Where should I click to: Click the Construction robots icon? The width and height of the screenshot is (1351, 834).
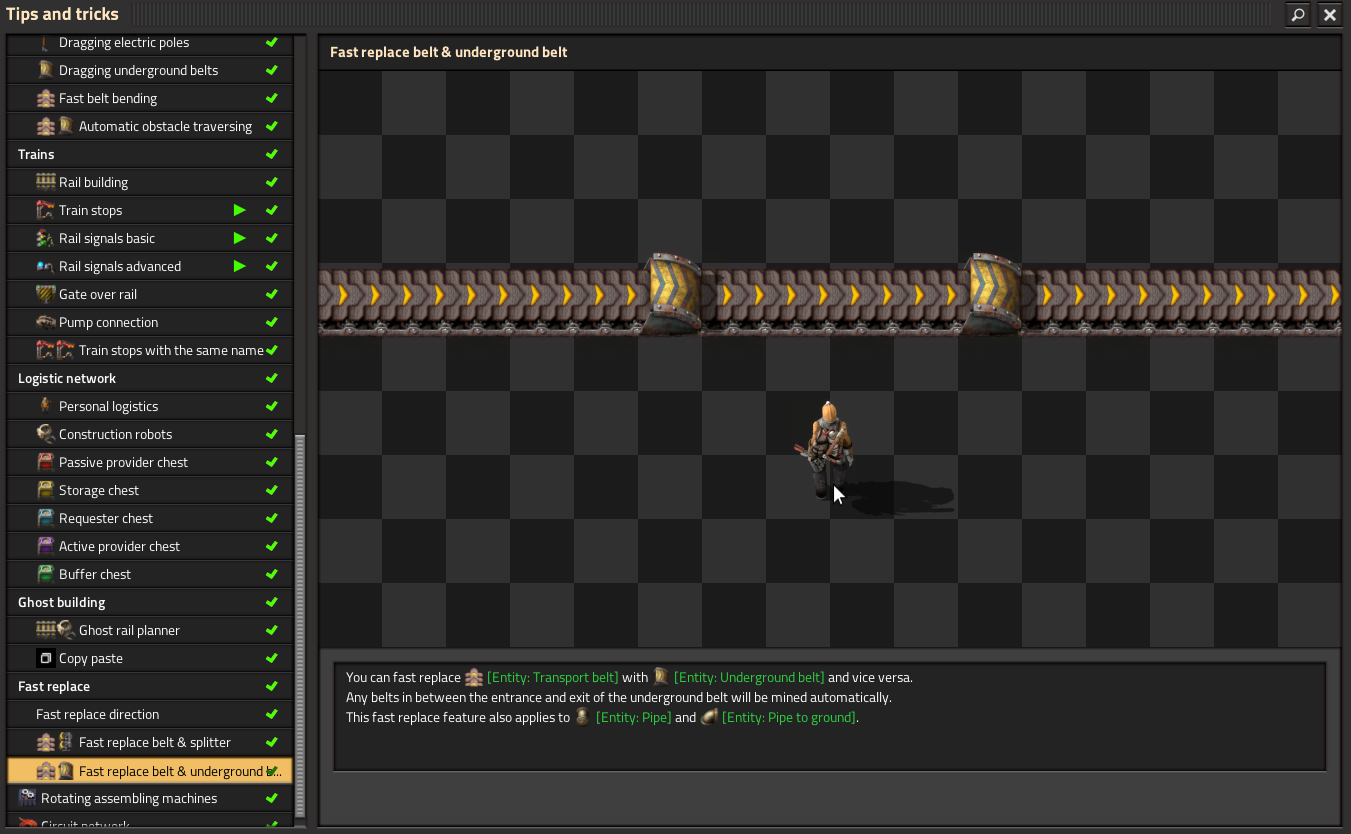(46, 434)
